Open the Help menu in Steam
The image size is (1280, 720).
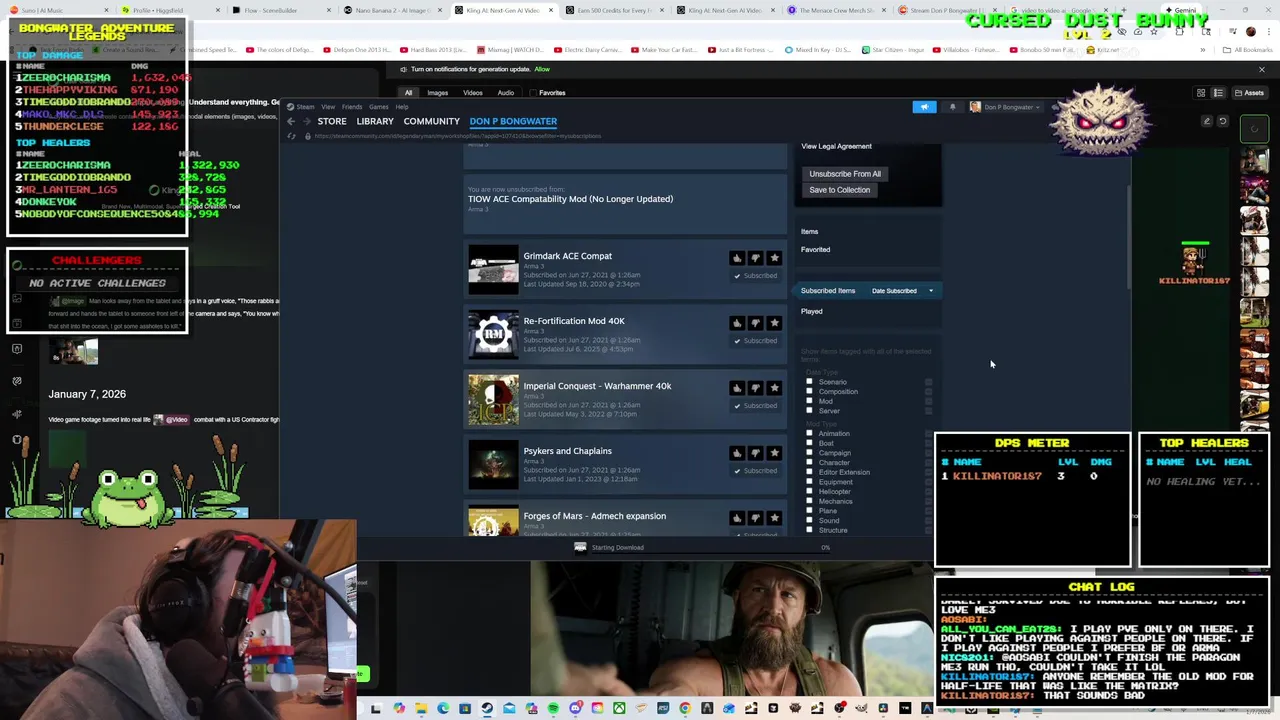click(x=401, y=107)
